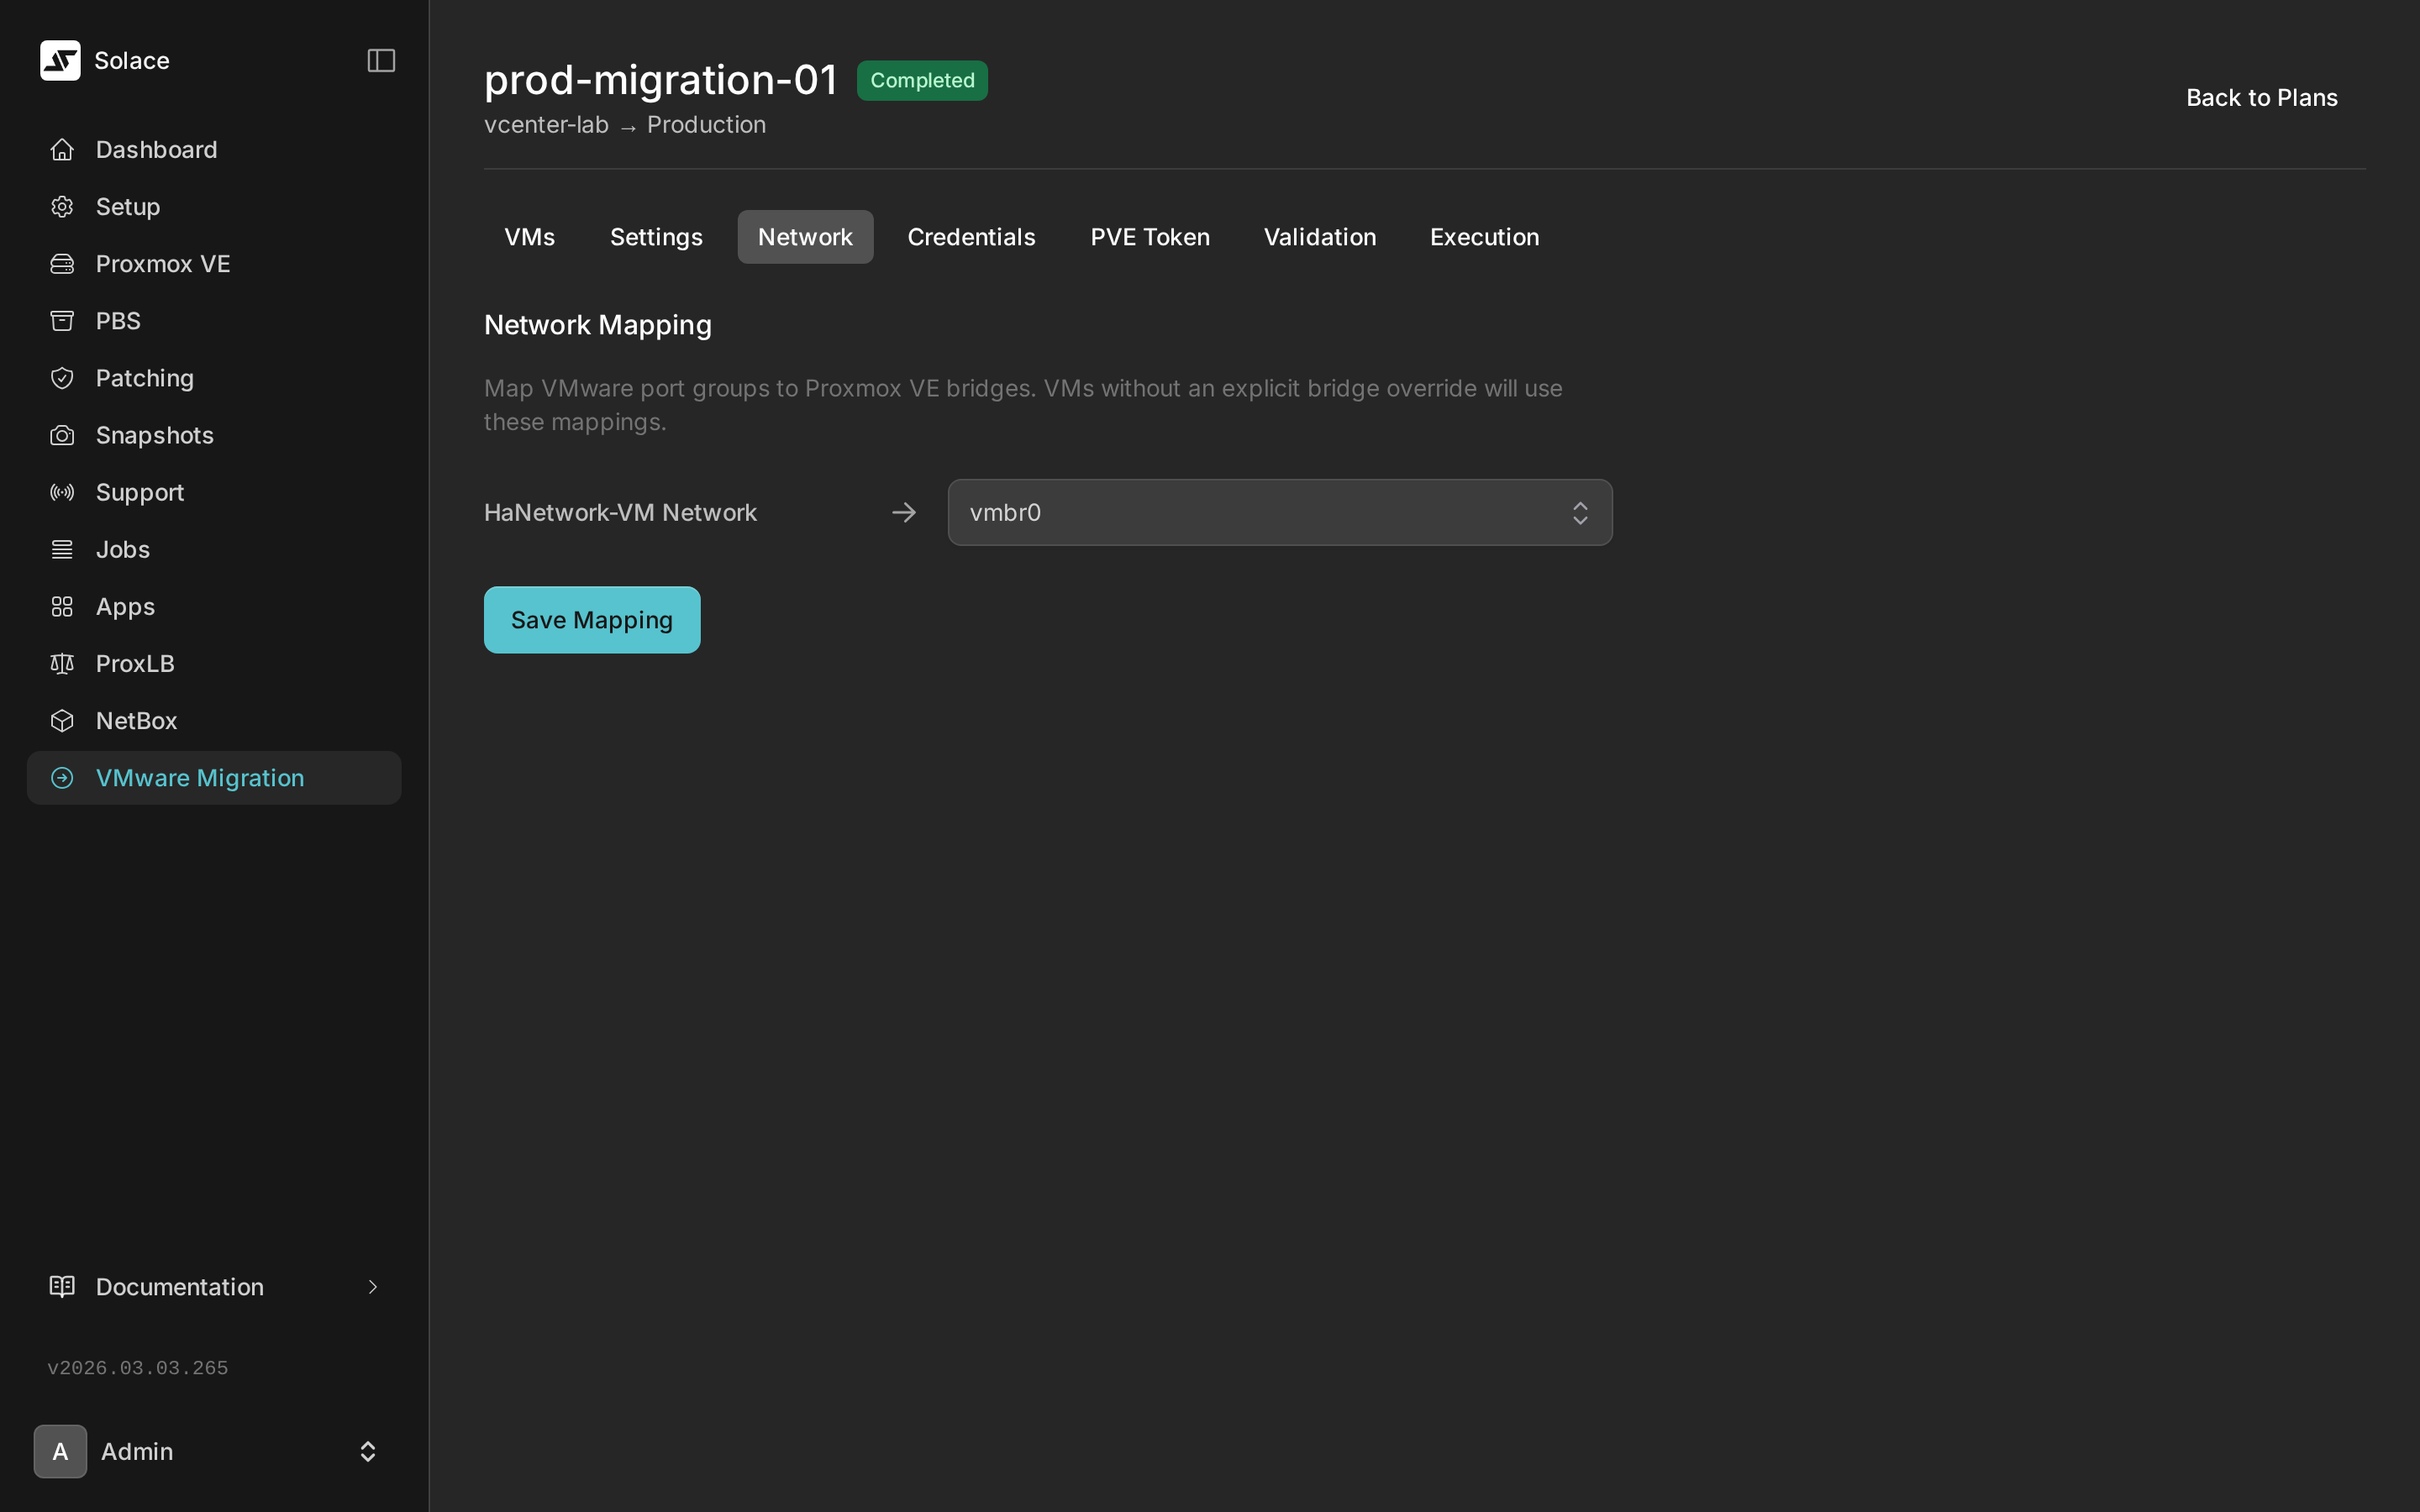The width and height of the screenshot is (2420, 1512).
Task: Switch to the Credentials tab
Action: point(970,237)
